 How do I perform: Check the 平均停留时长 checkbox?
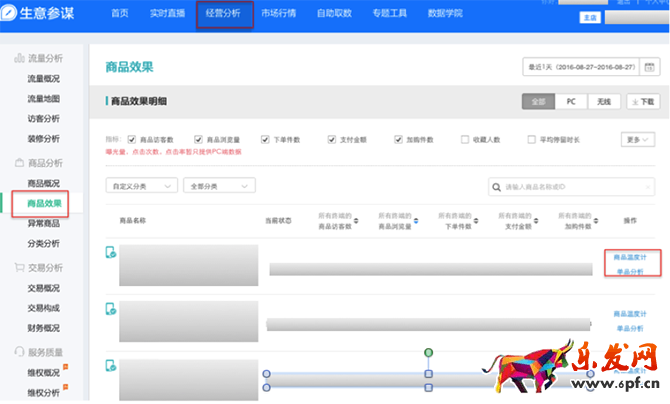[532, 140]
